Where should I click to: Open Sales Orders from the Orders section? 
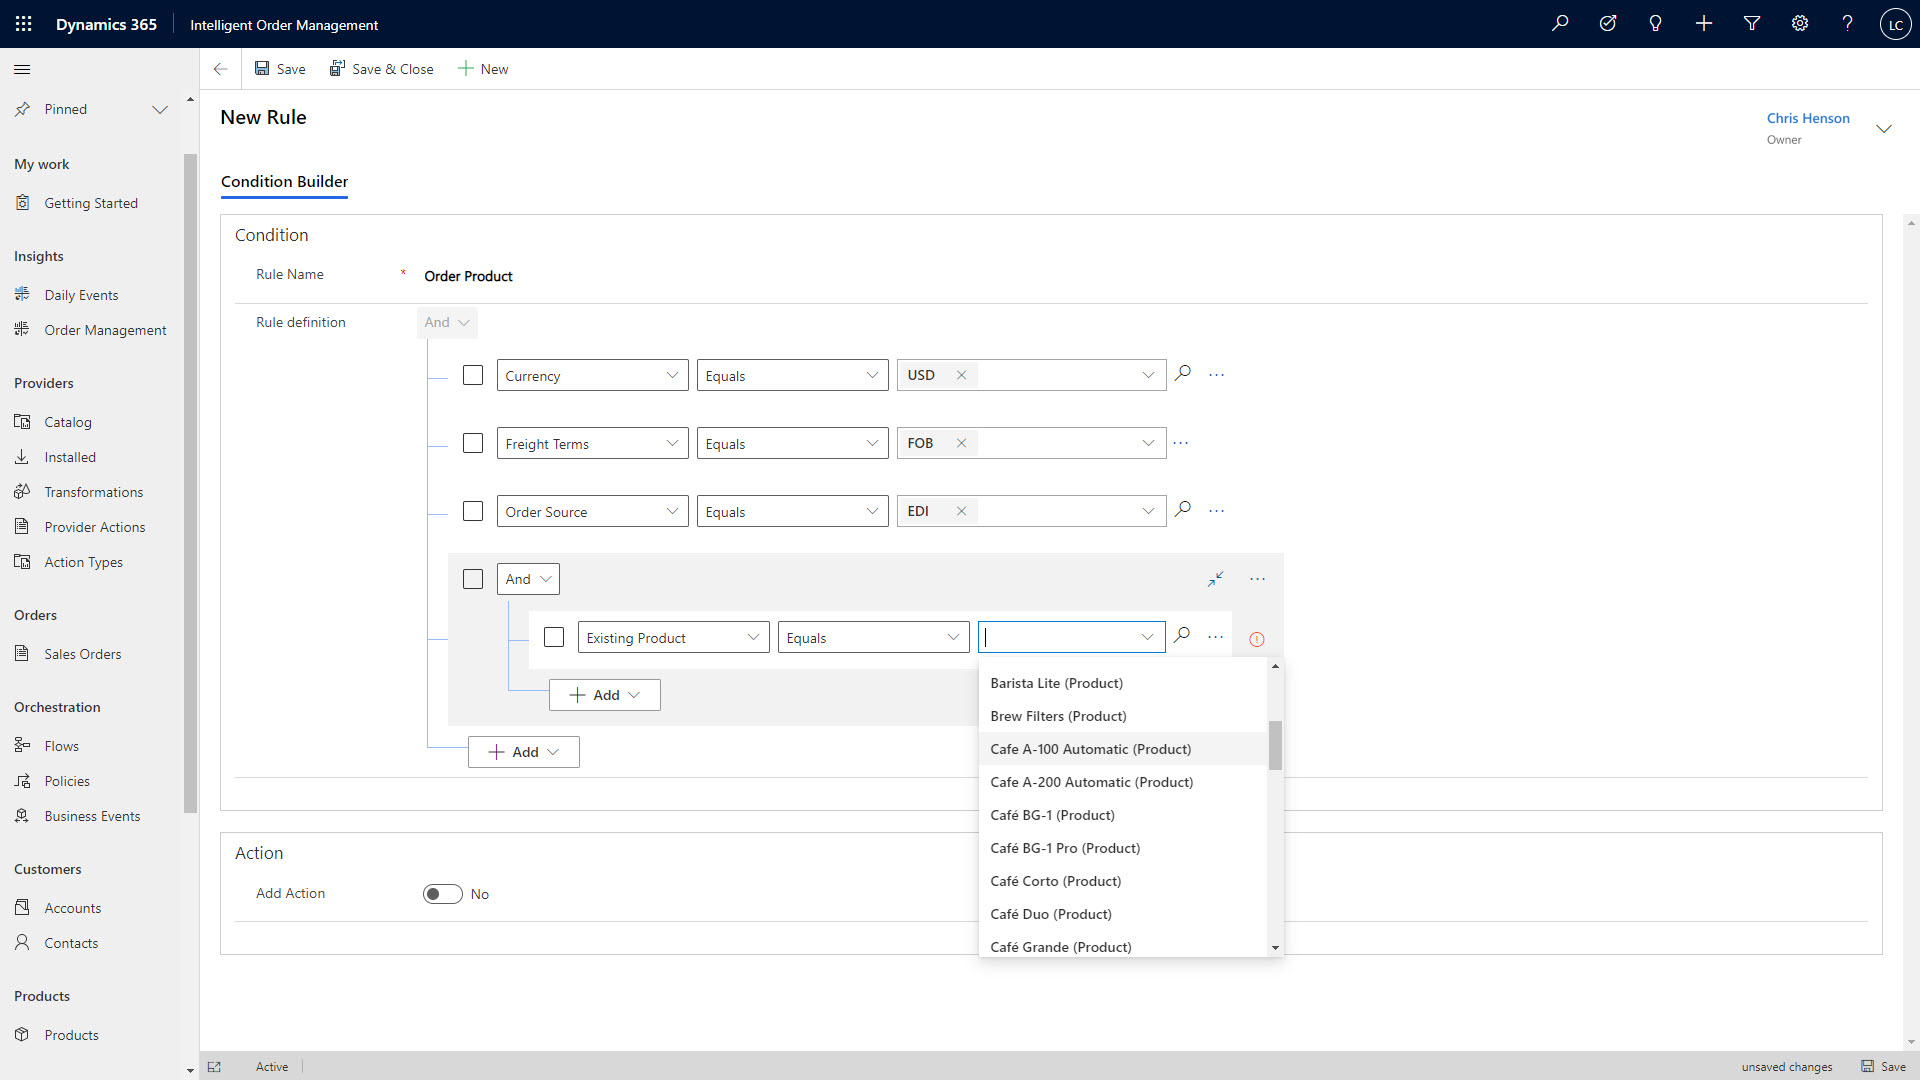(x=84, y=653)
